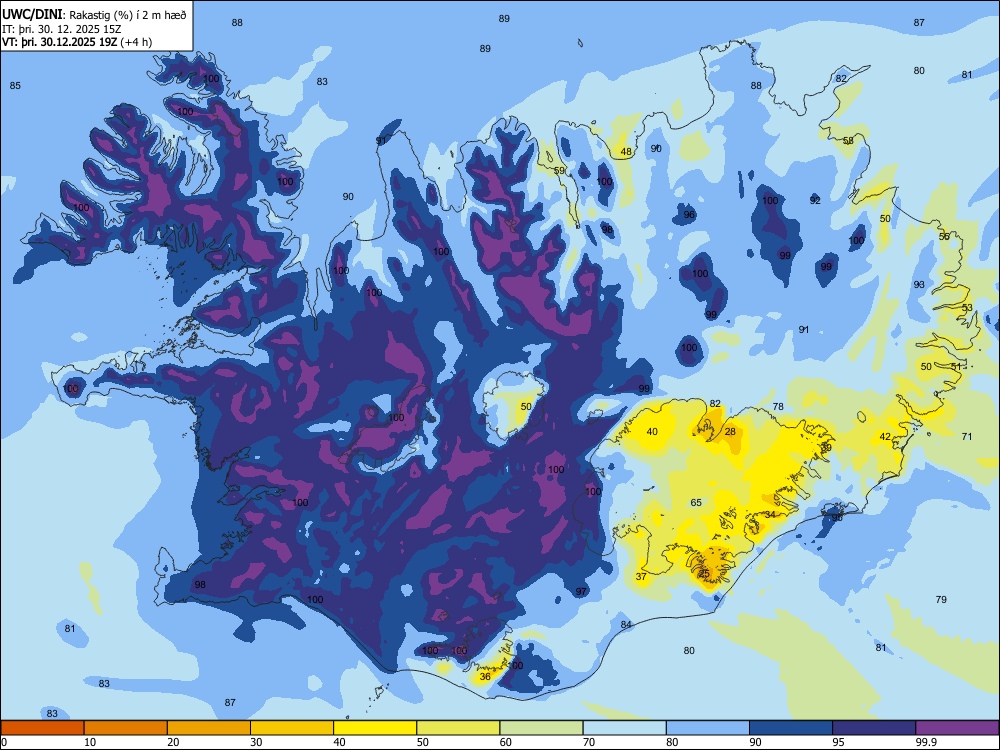This screenshot has height=750, width=1000.
Task: Click the humidity value '71' on the map
Action: (x=967, y=436)
